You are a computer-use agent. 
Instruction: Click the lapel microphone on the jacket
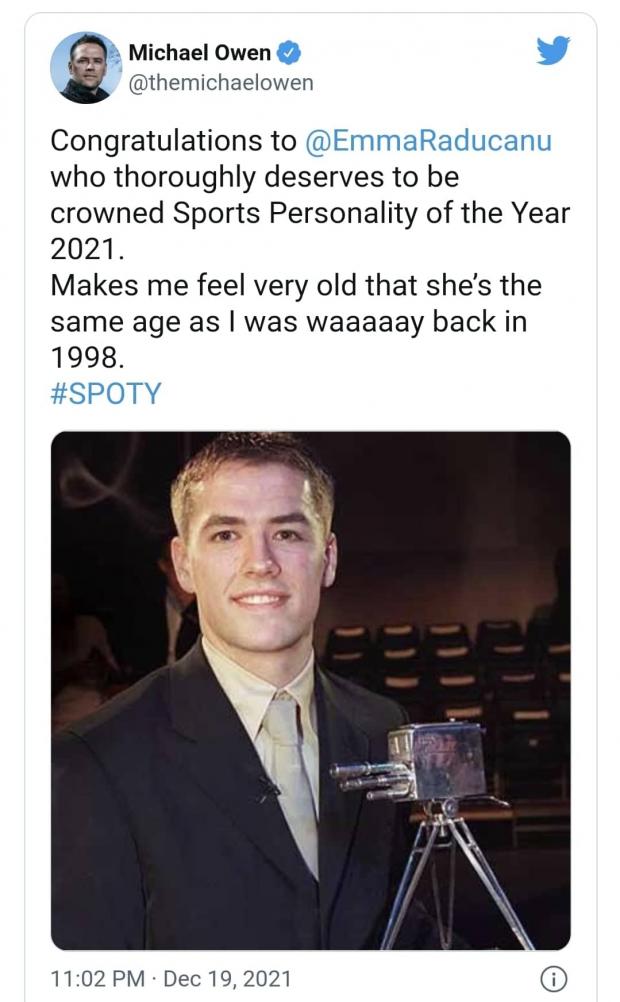(x=267, y=787)
